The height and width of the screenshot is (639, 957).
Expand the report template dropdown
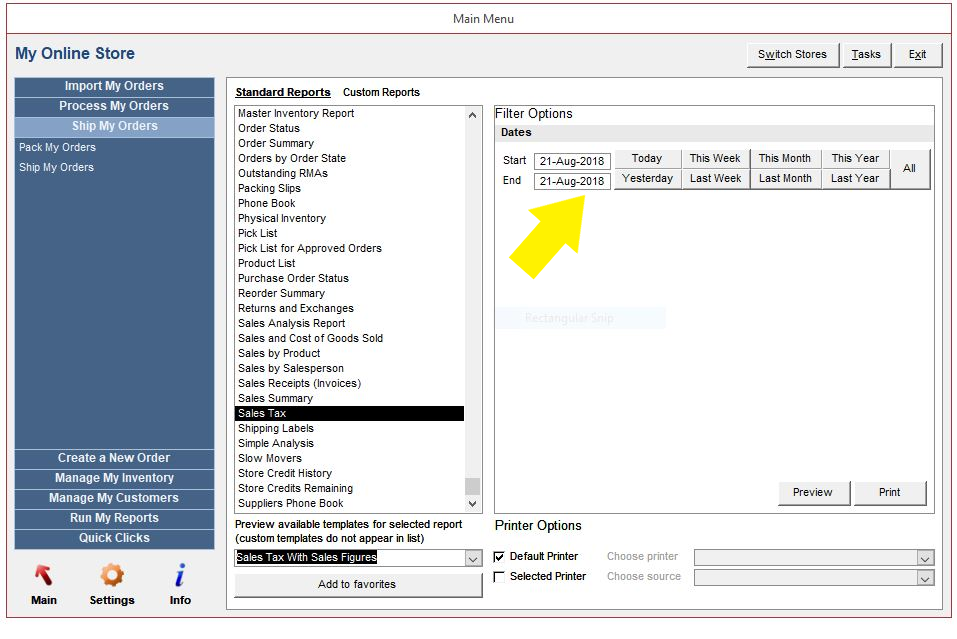click(473, 558)
